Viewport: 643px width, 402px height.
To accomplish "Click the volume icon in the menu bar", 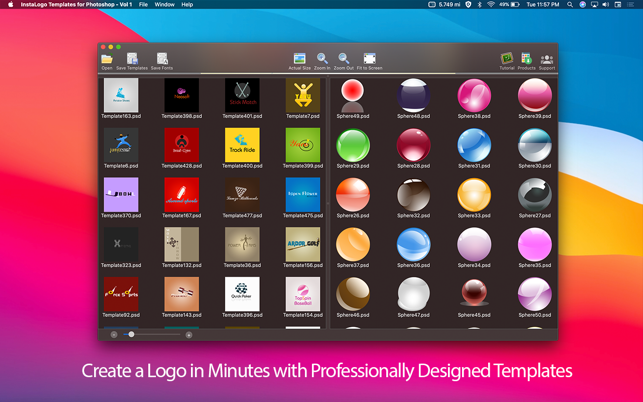I will tap(606, 5).
